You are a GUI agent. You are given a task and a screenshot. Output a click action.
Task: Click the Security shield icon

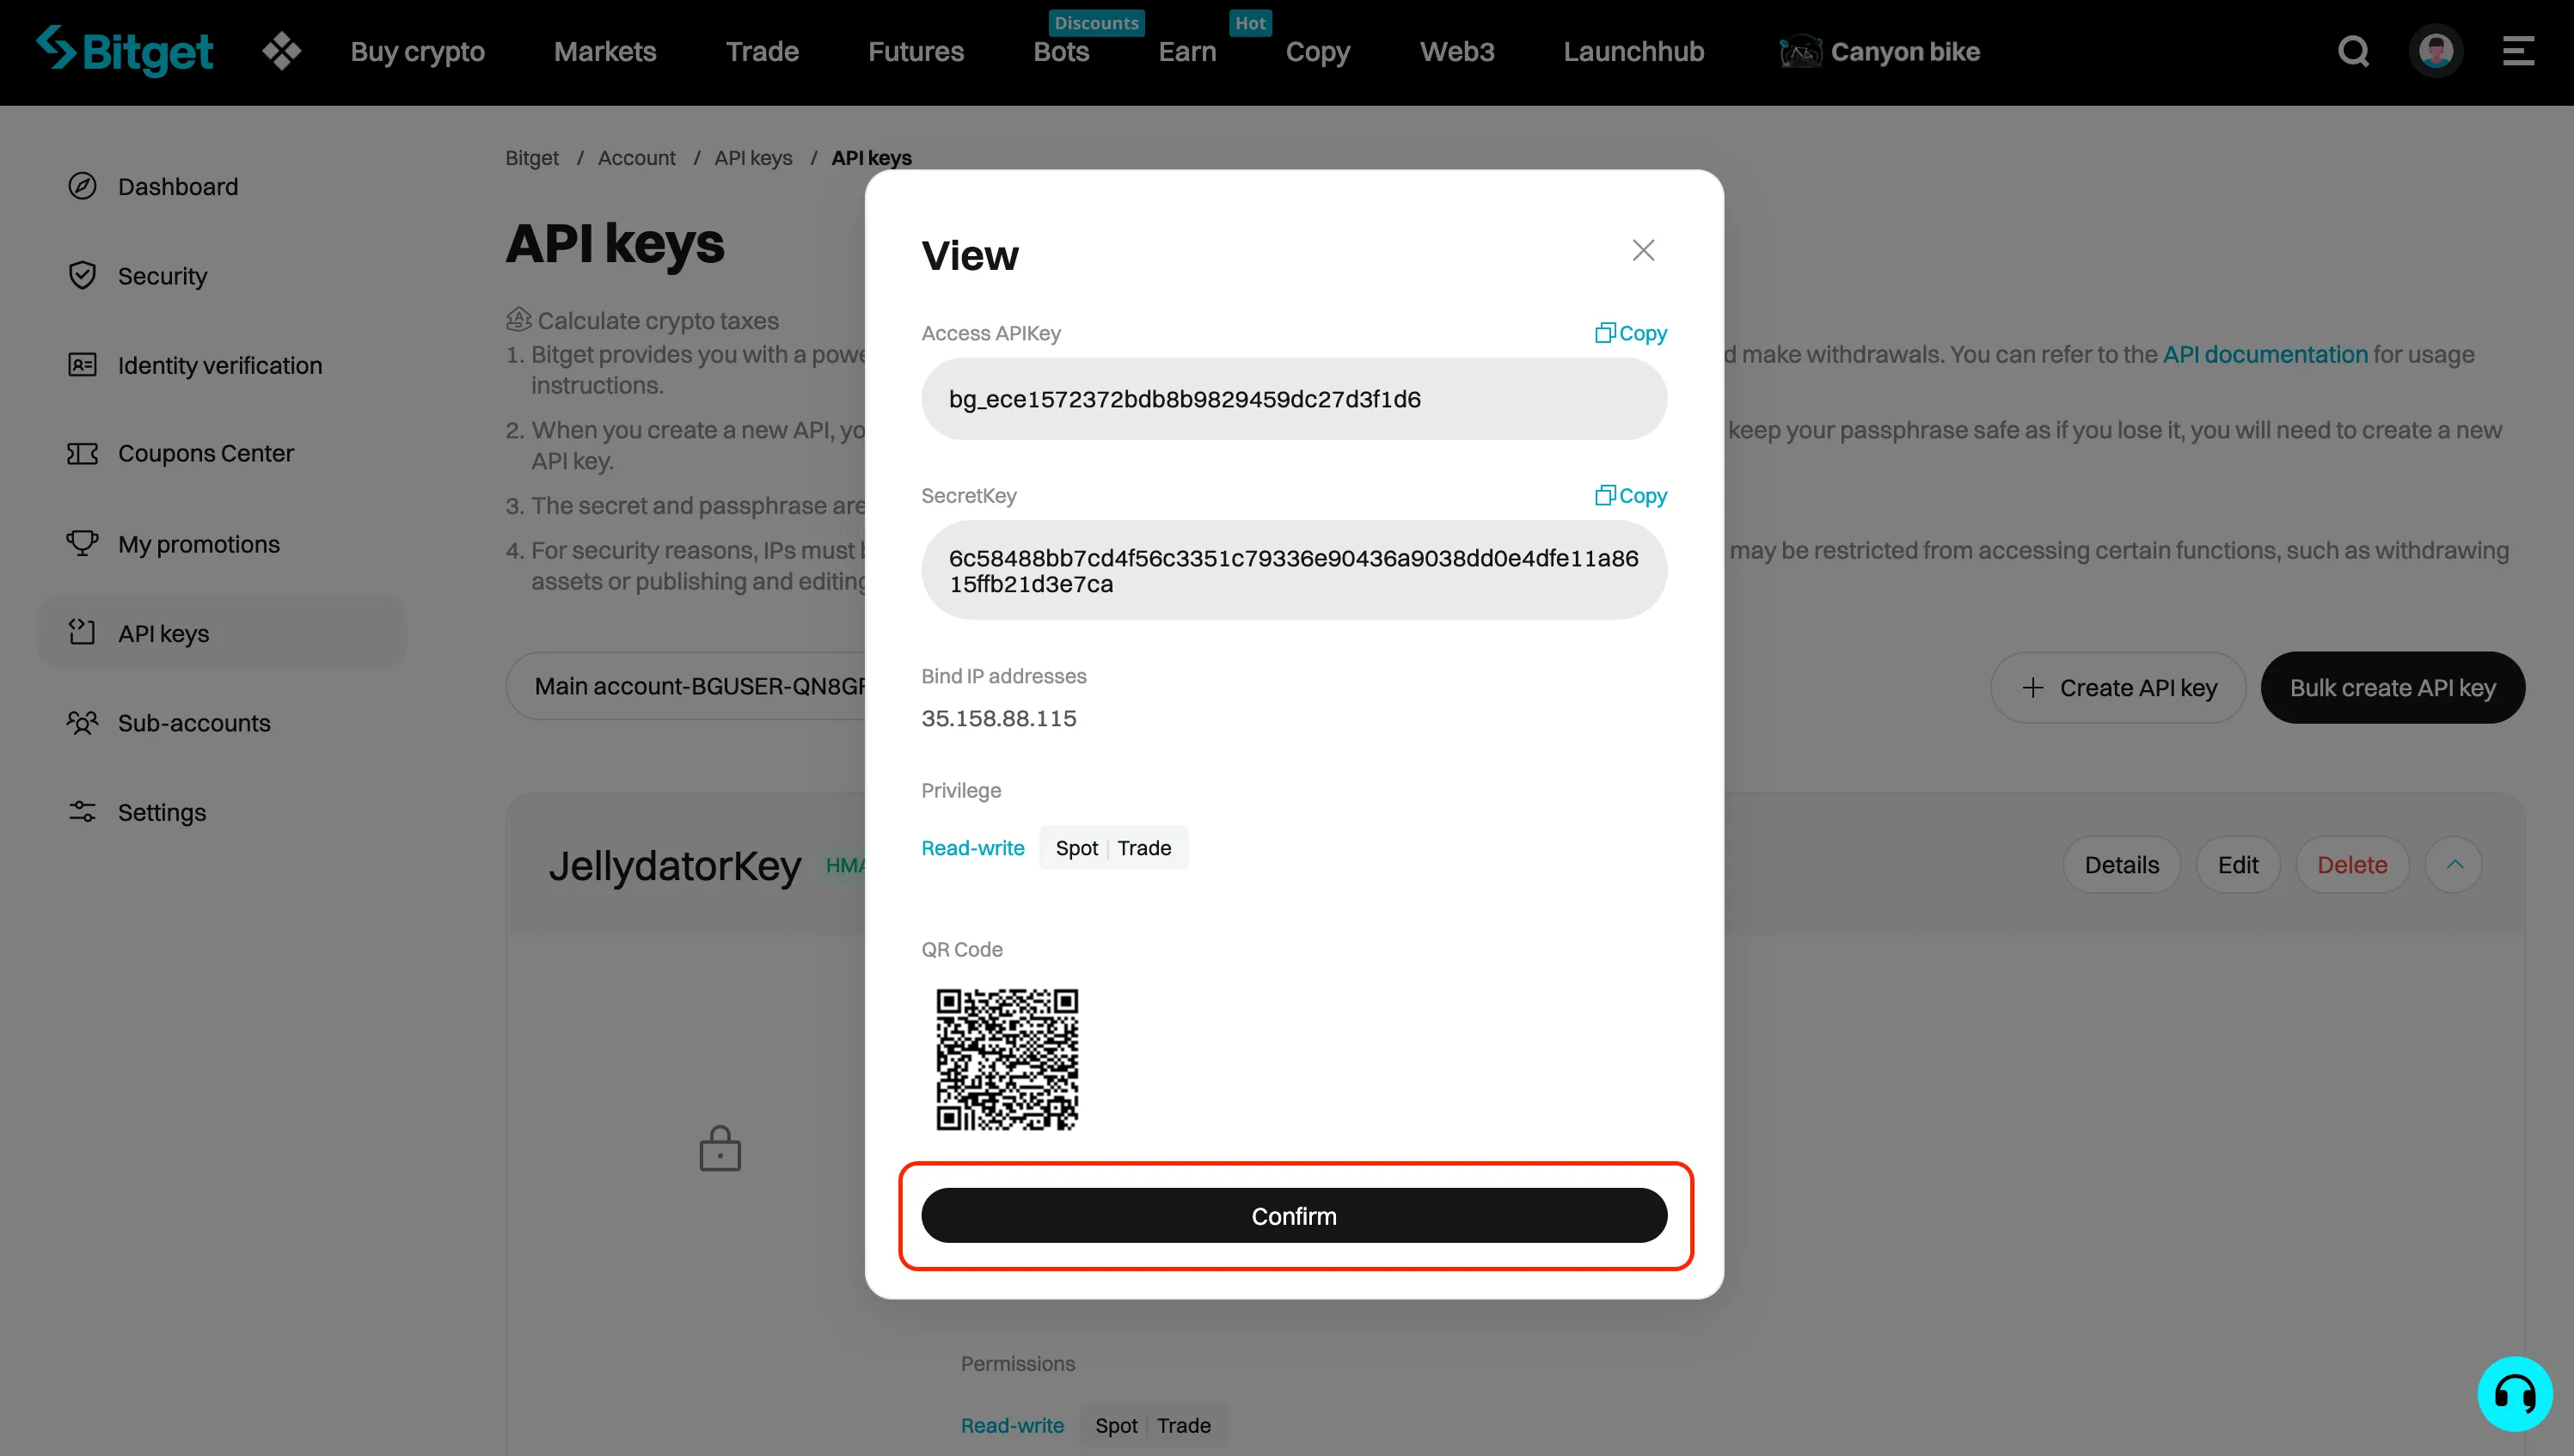[82, 275]
